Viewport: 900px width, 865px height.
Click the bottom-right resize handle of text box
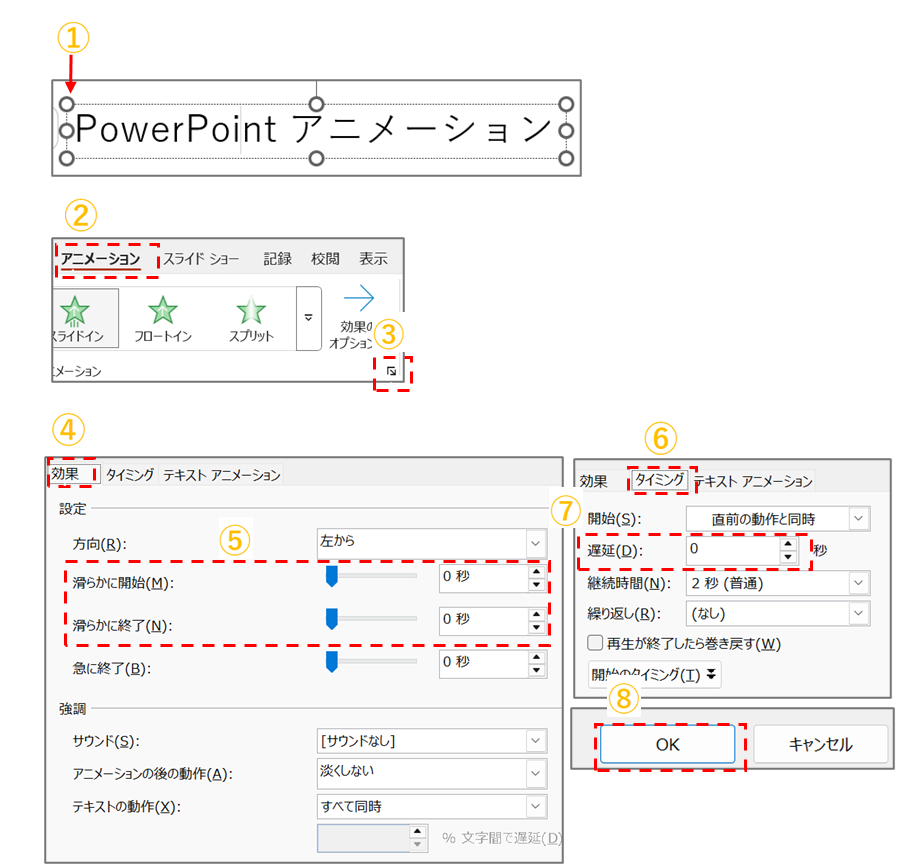[566, 158]
